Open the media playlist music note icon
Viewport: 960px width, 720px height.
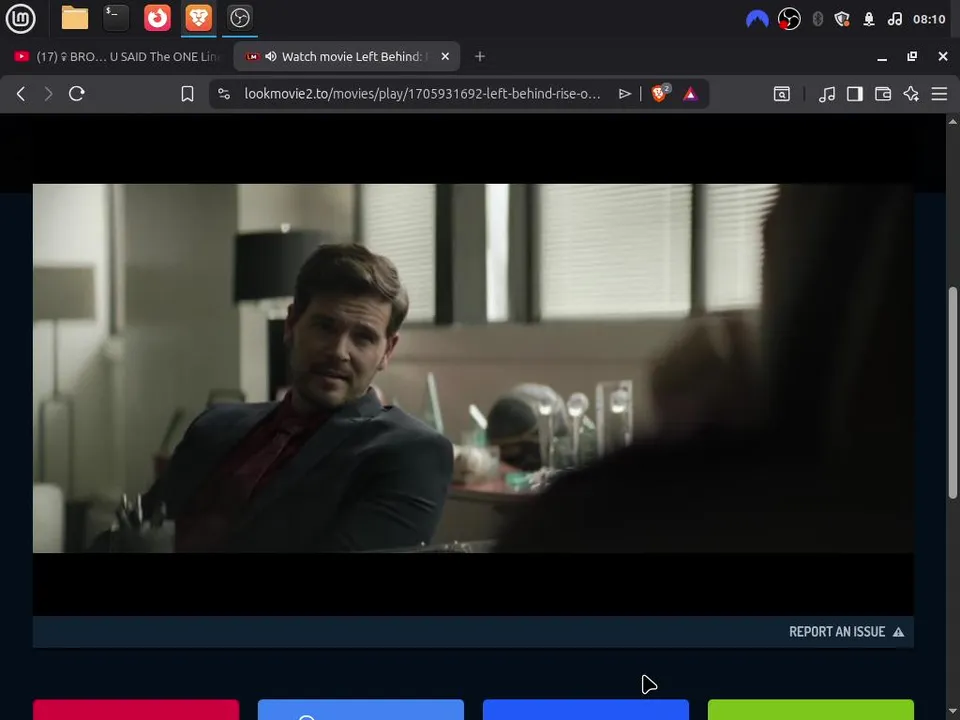827,94
